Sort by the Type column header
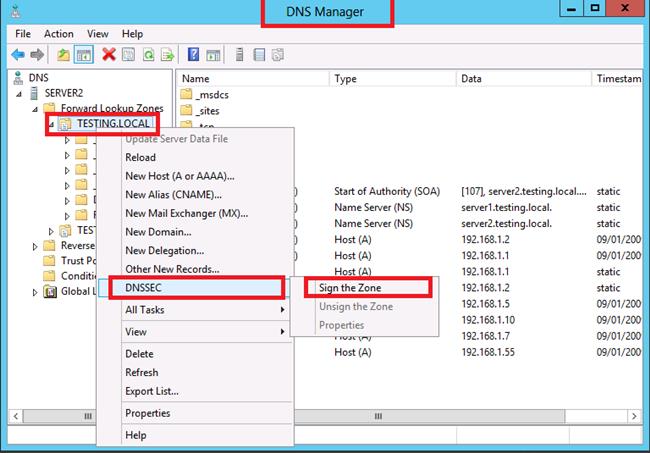Image resolution: width=650 pixels, height=453 pixels. coord(392,79)
